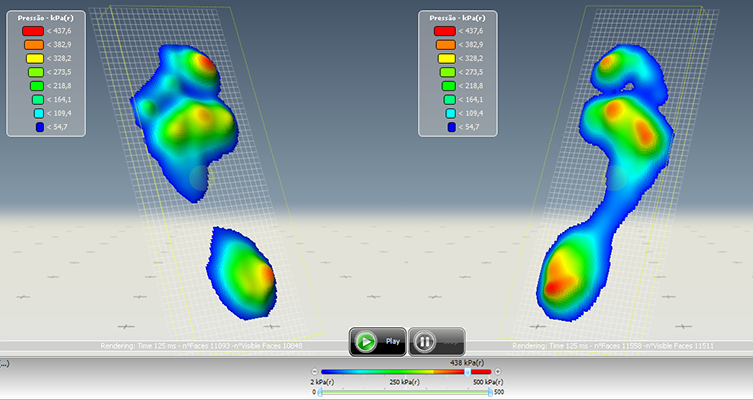Screen dimensions: 753x400
Task: Click the plus icon right of color scale
Action: point(497,371)
